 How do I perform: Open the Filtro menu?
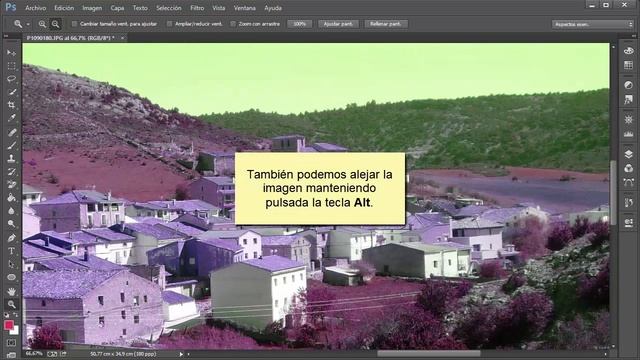[197, 8]
